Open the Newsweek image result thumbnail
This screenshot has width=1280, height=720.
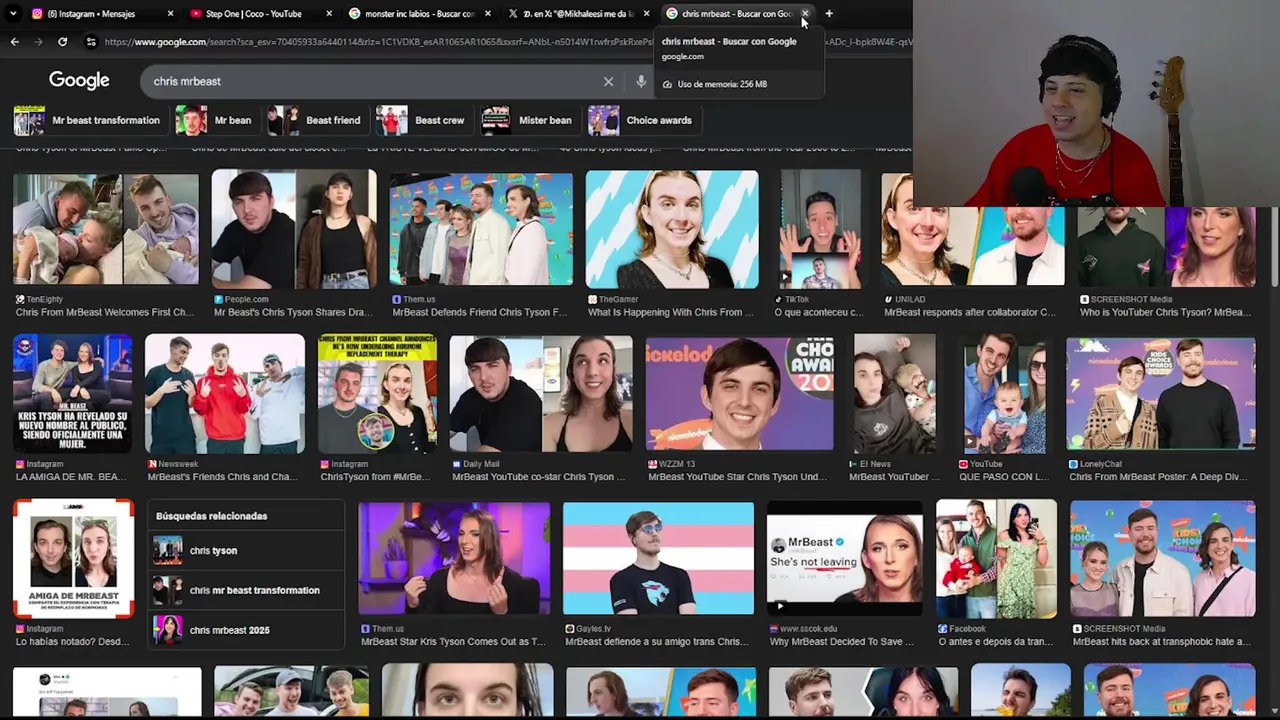tap(225, 394)
